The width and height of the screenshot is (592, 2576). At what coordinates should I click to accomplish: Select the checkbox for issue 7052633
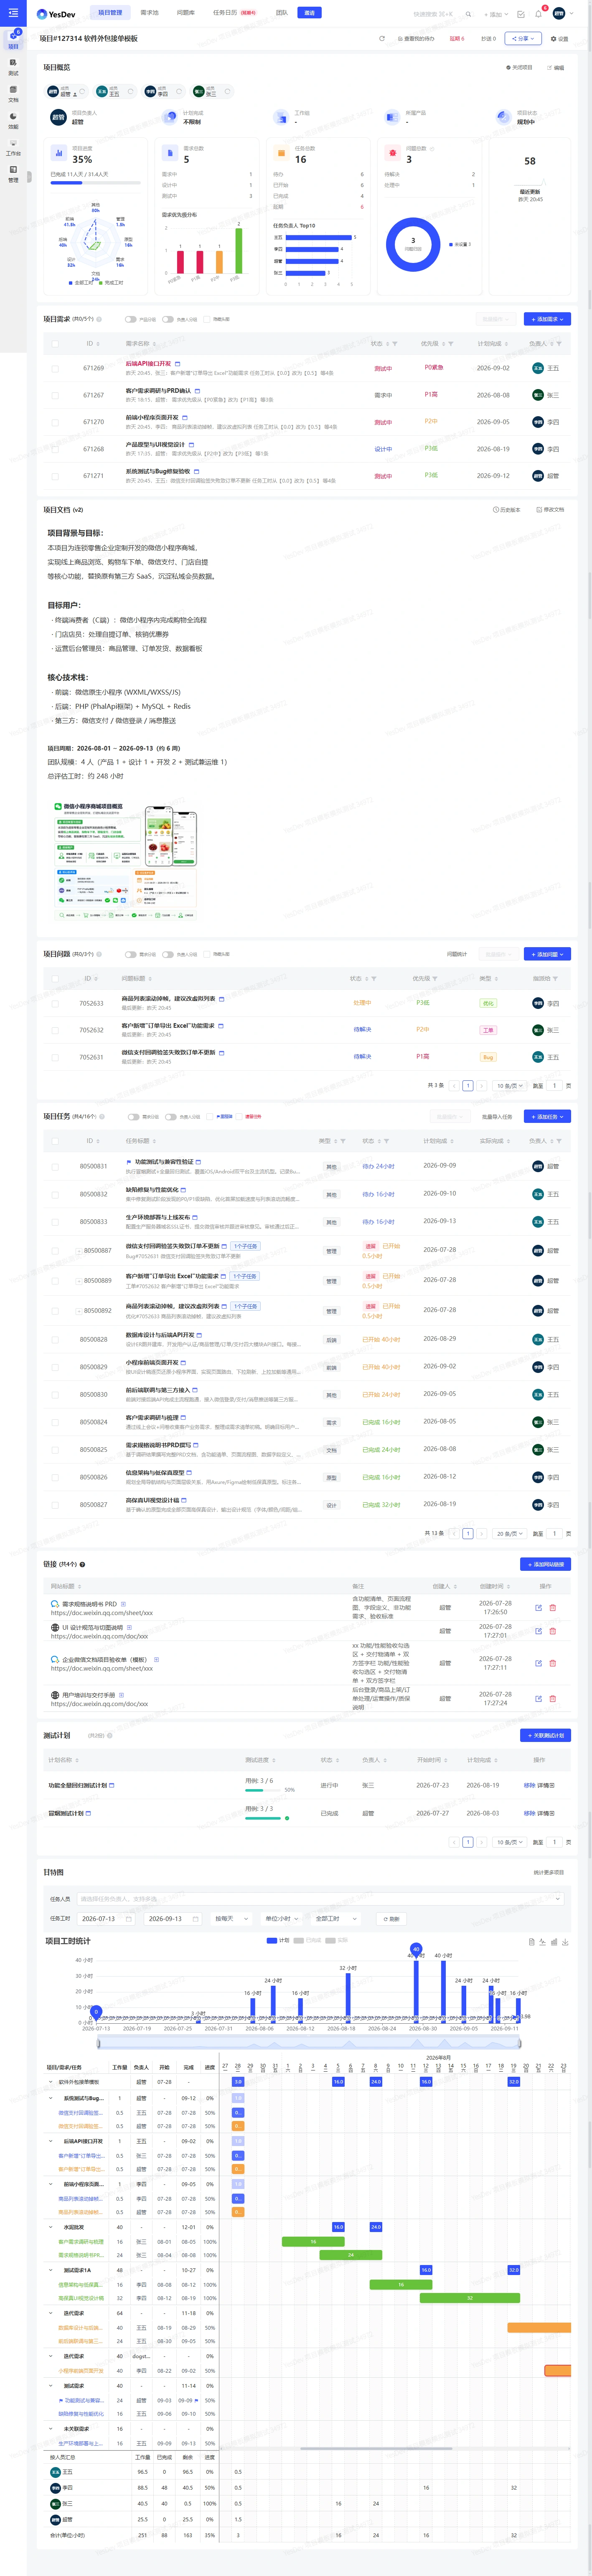click(x=55, y=1003)
